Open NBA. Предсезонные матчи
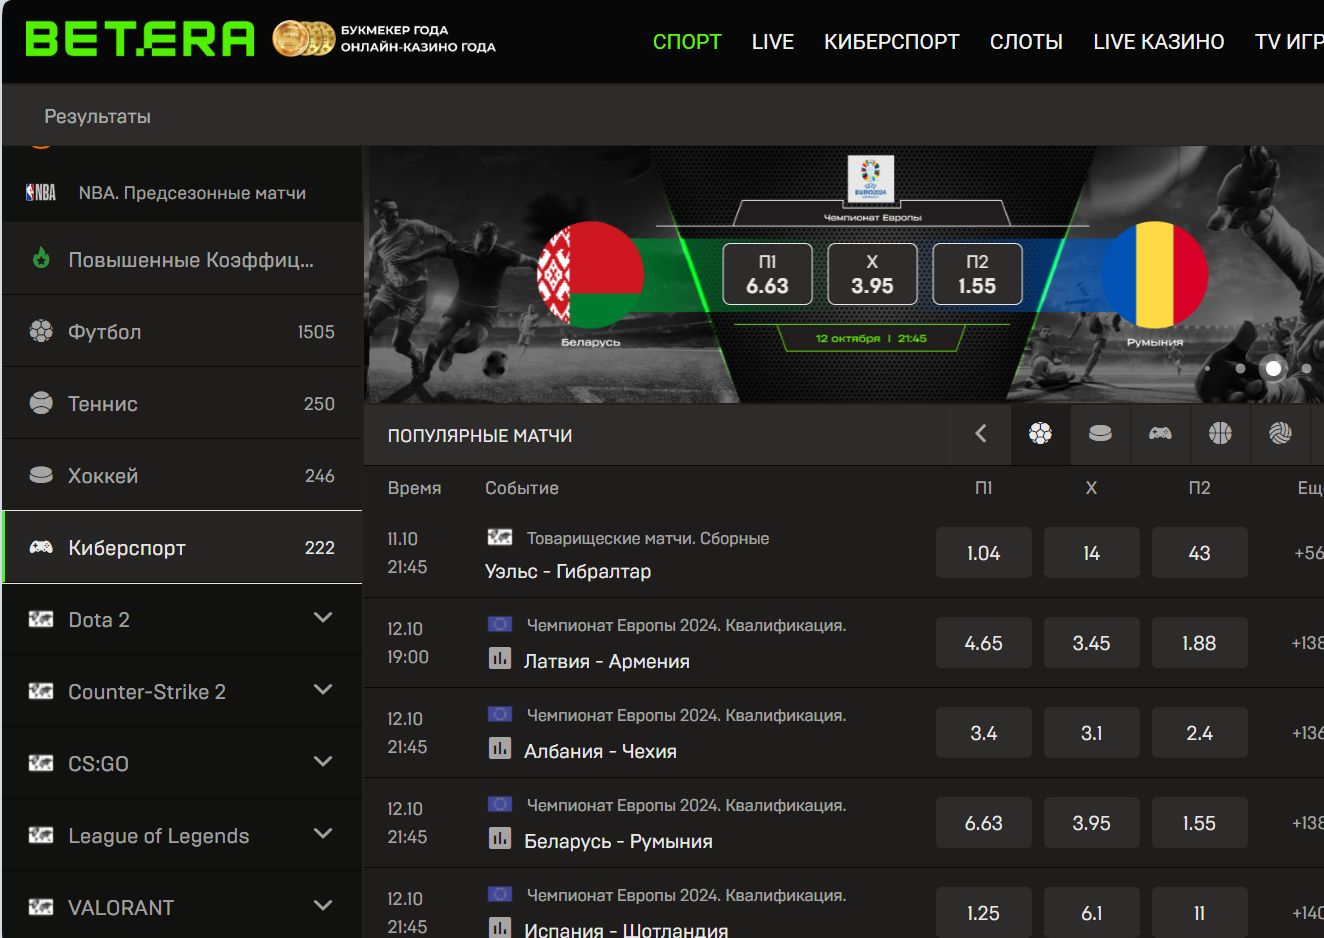 [192, 193]
